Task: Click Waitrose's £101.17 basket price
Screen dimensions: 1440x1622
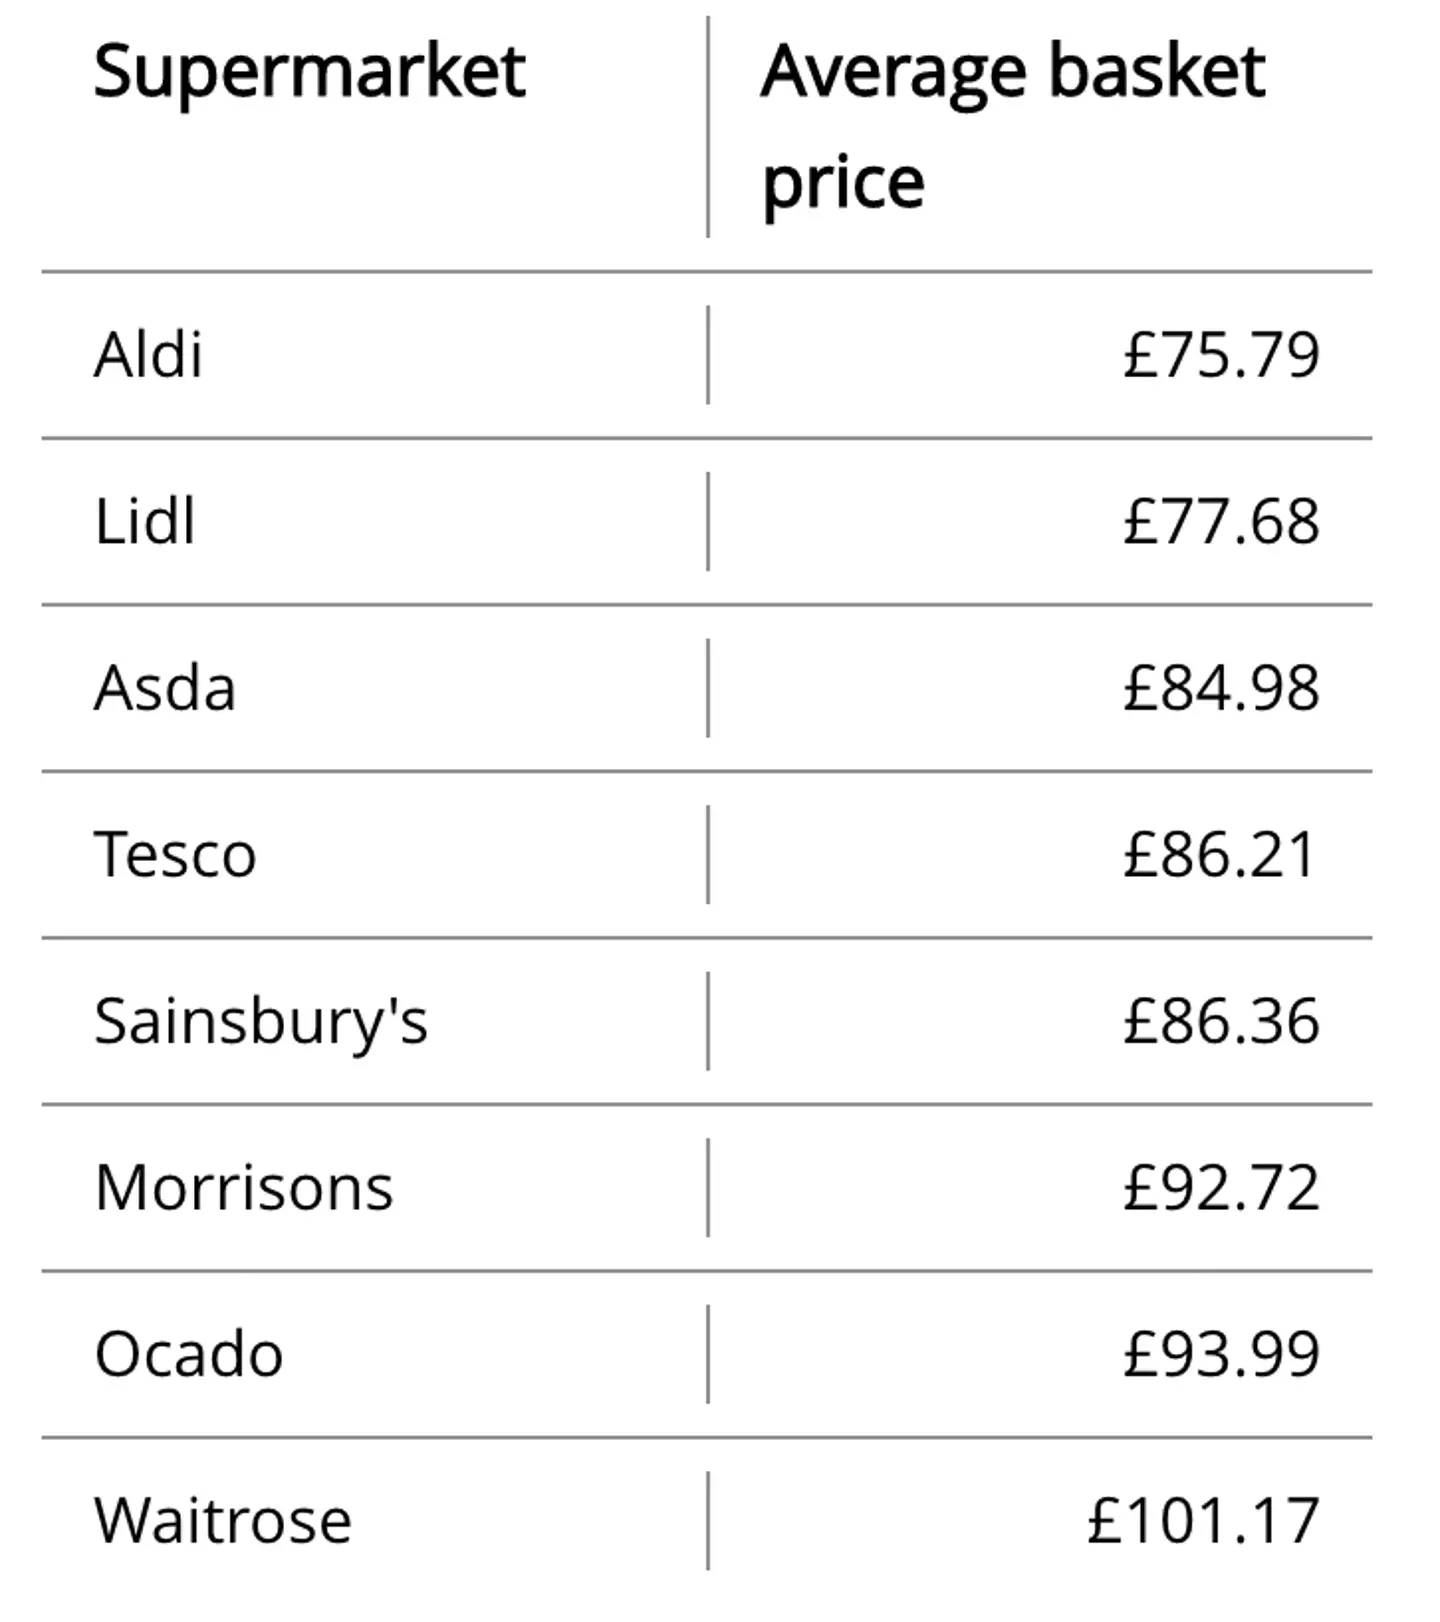Action: tap(1203, 1522)
